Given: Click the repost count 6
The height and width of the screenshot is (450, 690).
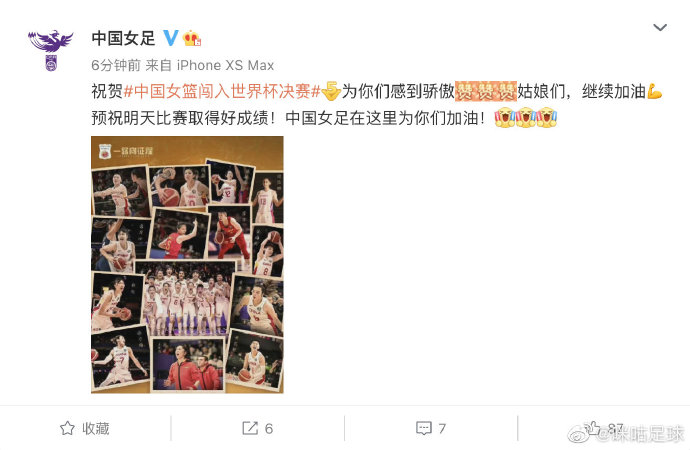Looking at the screenshot, I should tap(269, 428).
